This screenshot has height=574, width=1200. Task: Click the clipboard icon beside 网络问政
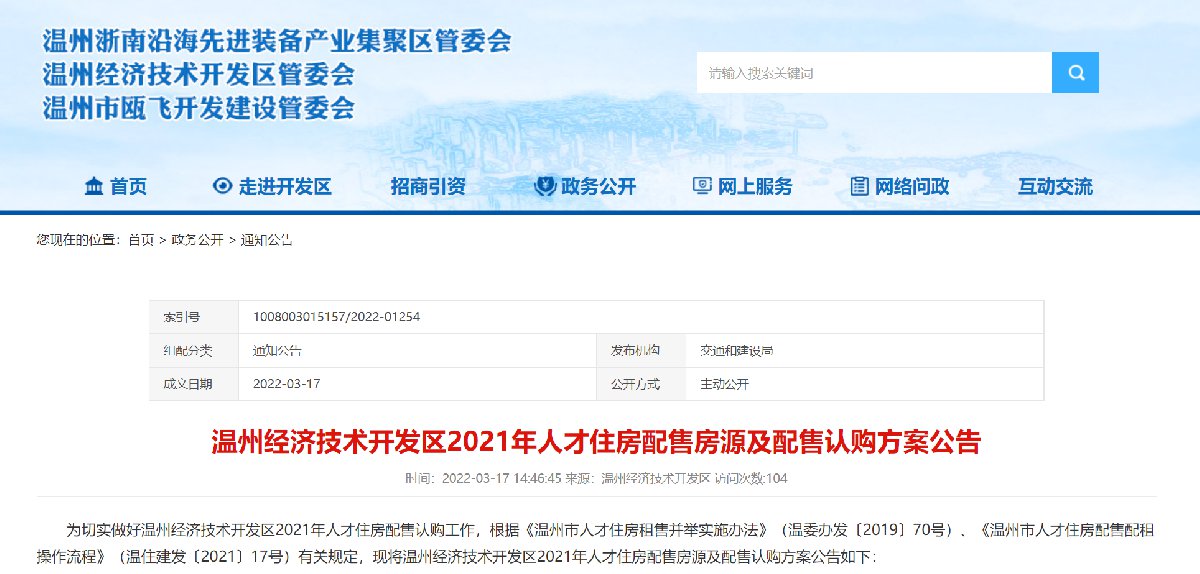pyautogui.click(x=859, y=186)
